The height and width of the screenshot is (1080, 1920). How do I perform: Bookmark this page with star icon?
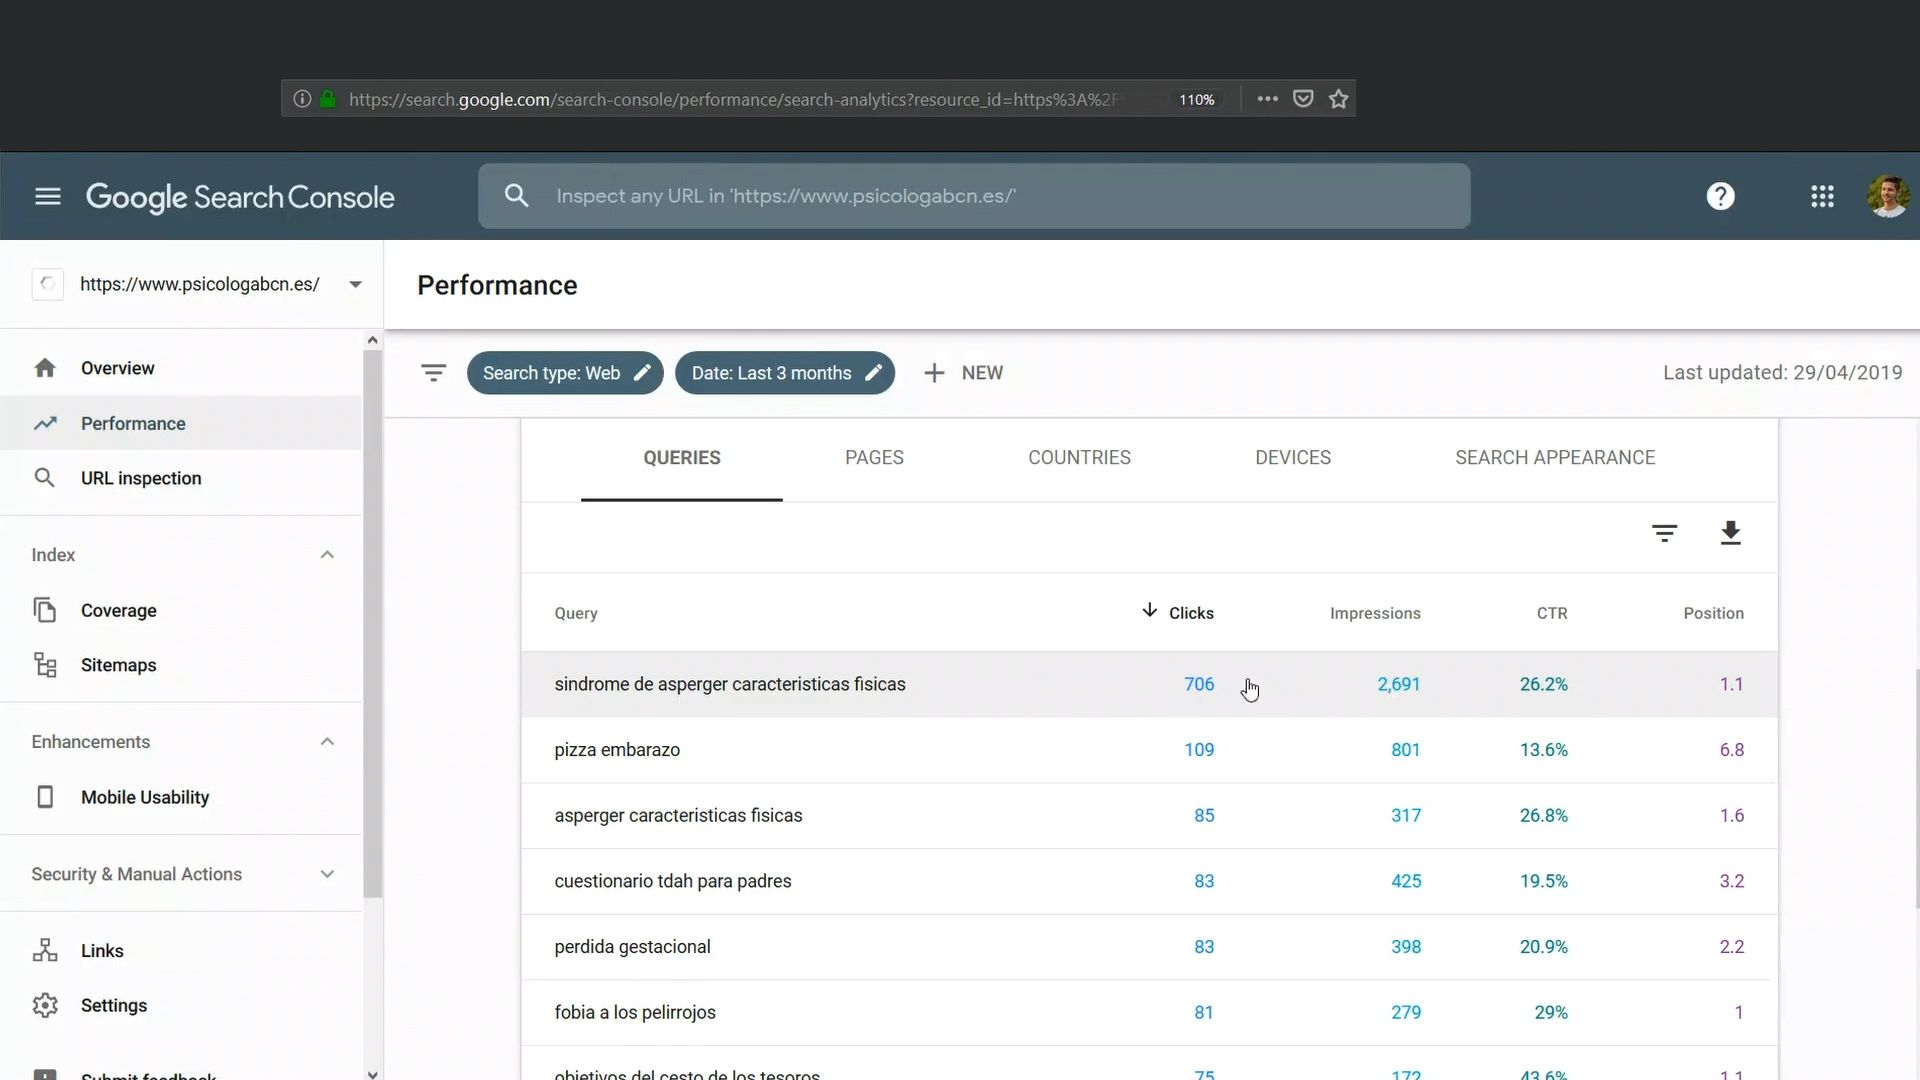pyautogui.click(x=1338, y=99)
